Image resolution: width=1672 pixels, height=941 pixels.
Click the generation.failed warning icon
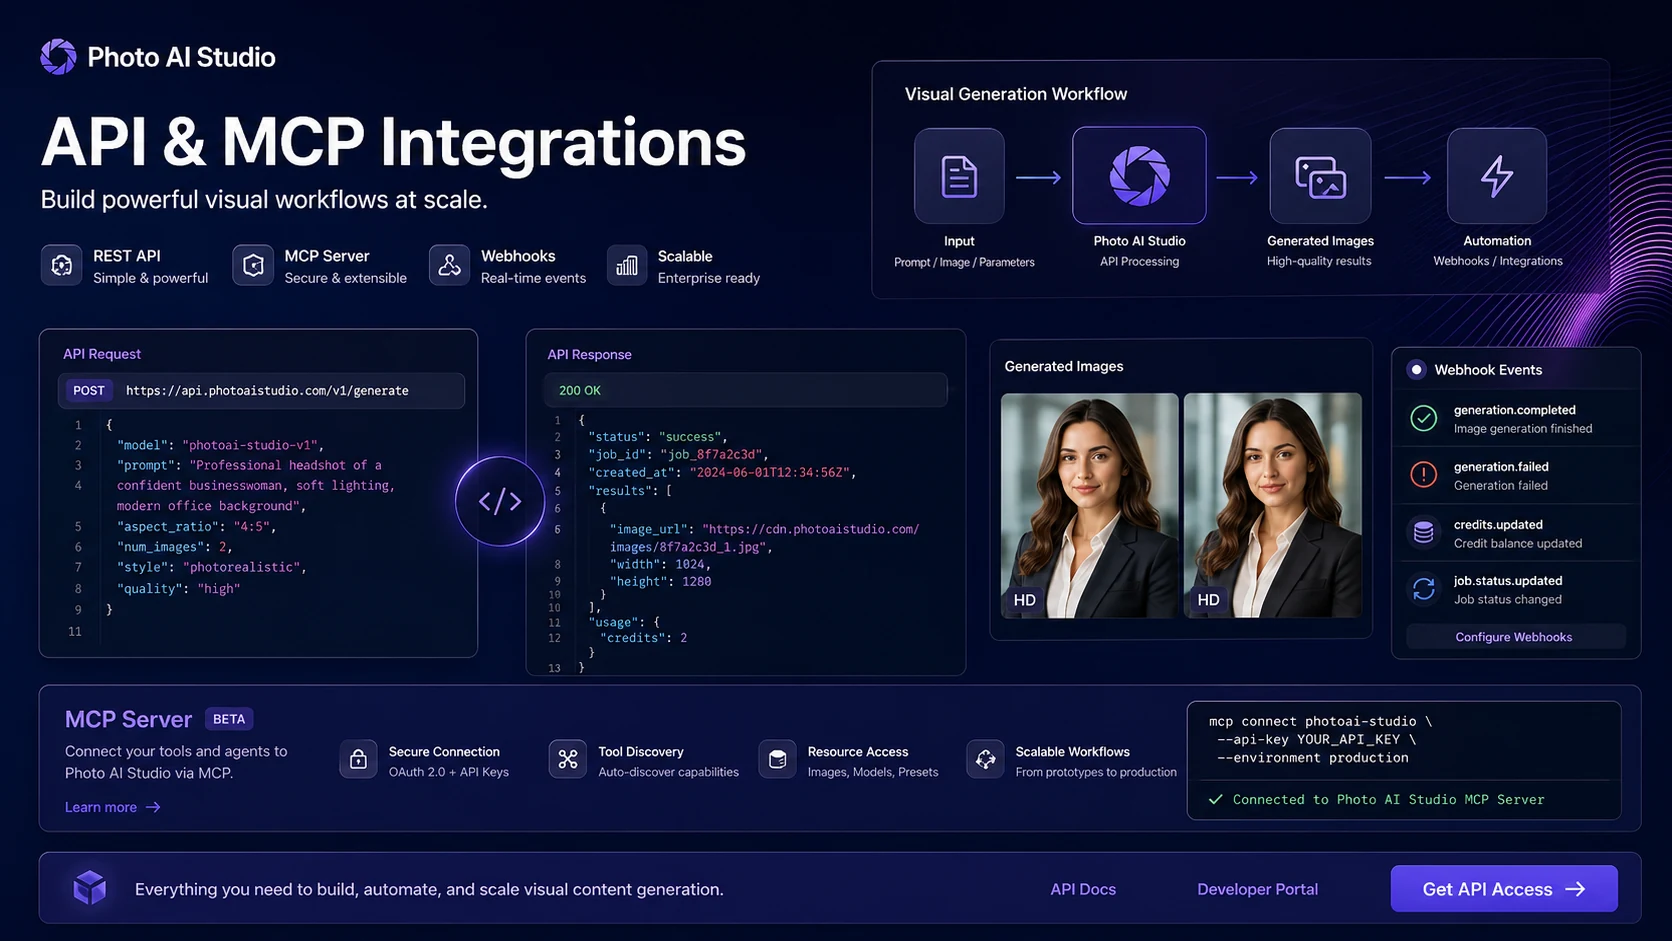click(x=1424, y=475)
